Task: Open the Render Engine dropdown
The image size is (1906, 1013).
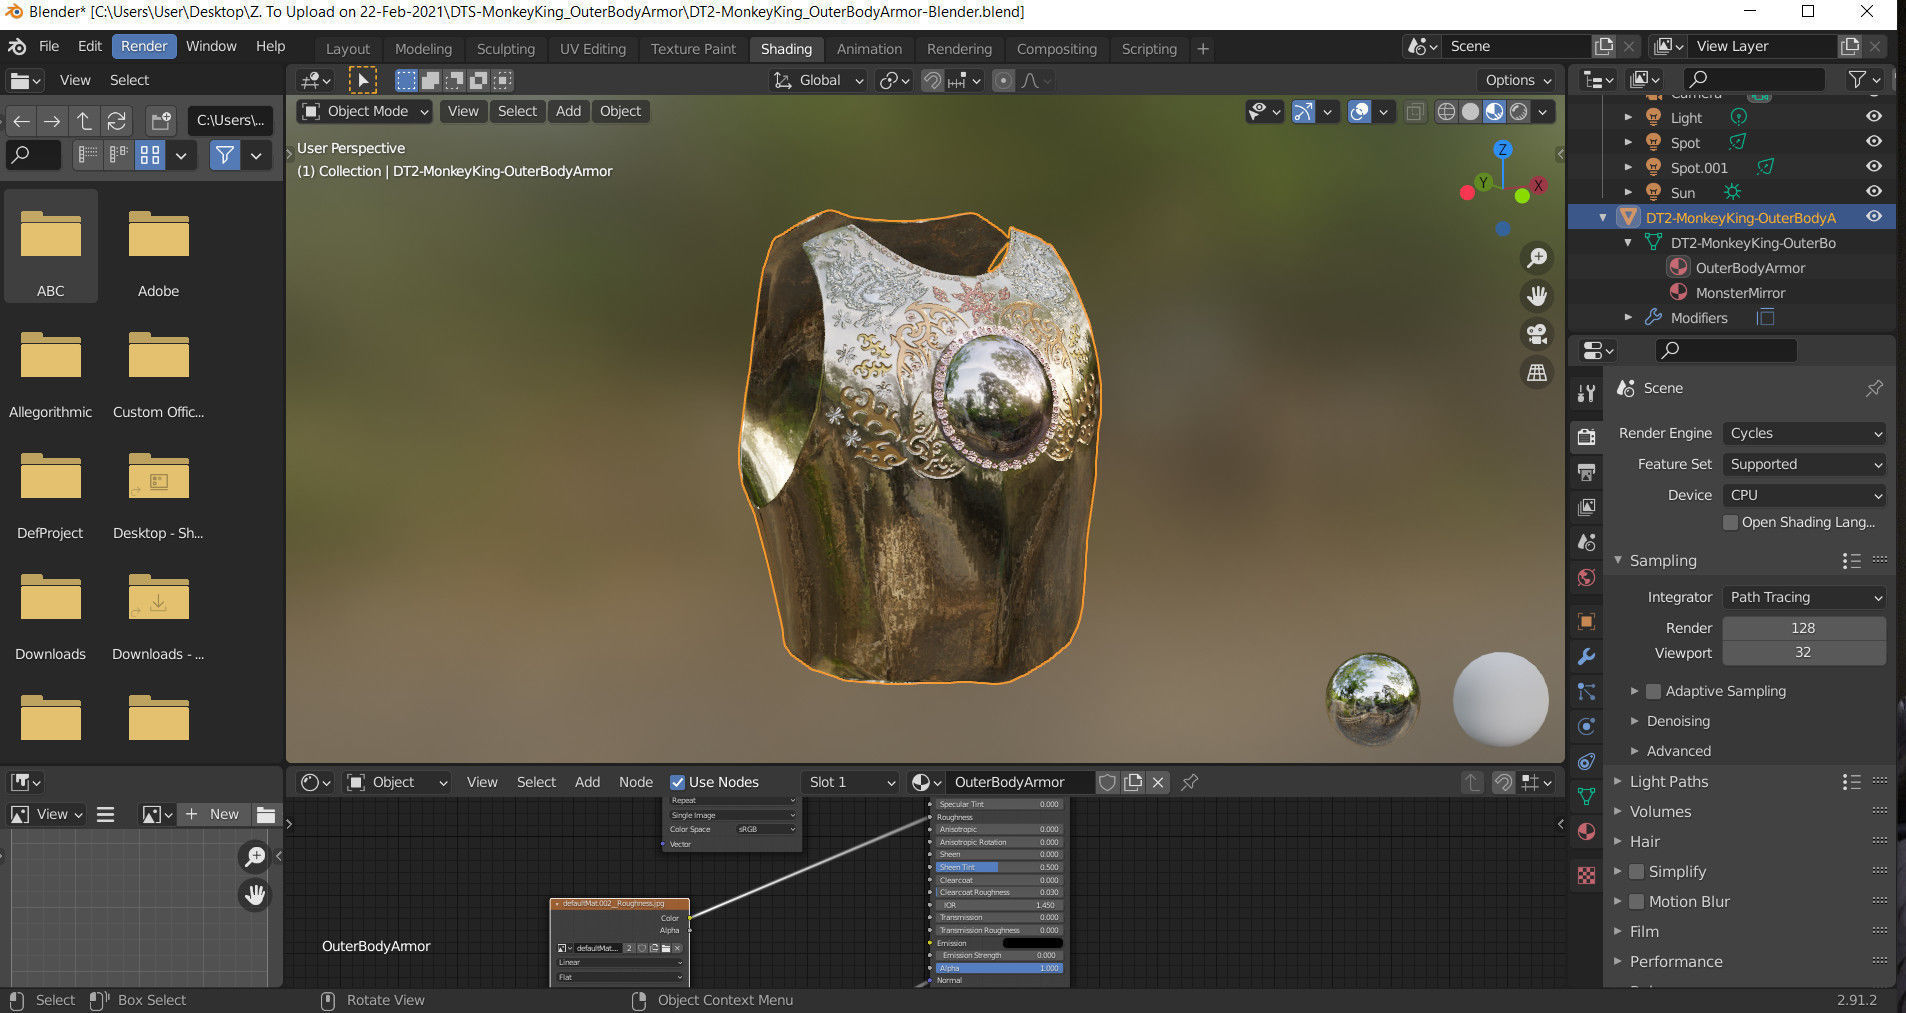Action: 1804,433
